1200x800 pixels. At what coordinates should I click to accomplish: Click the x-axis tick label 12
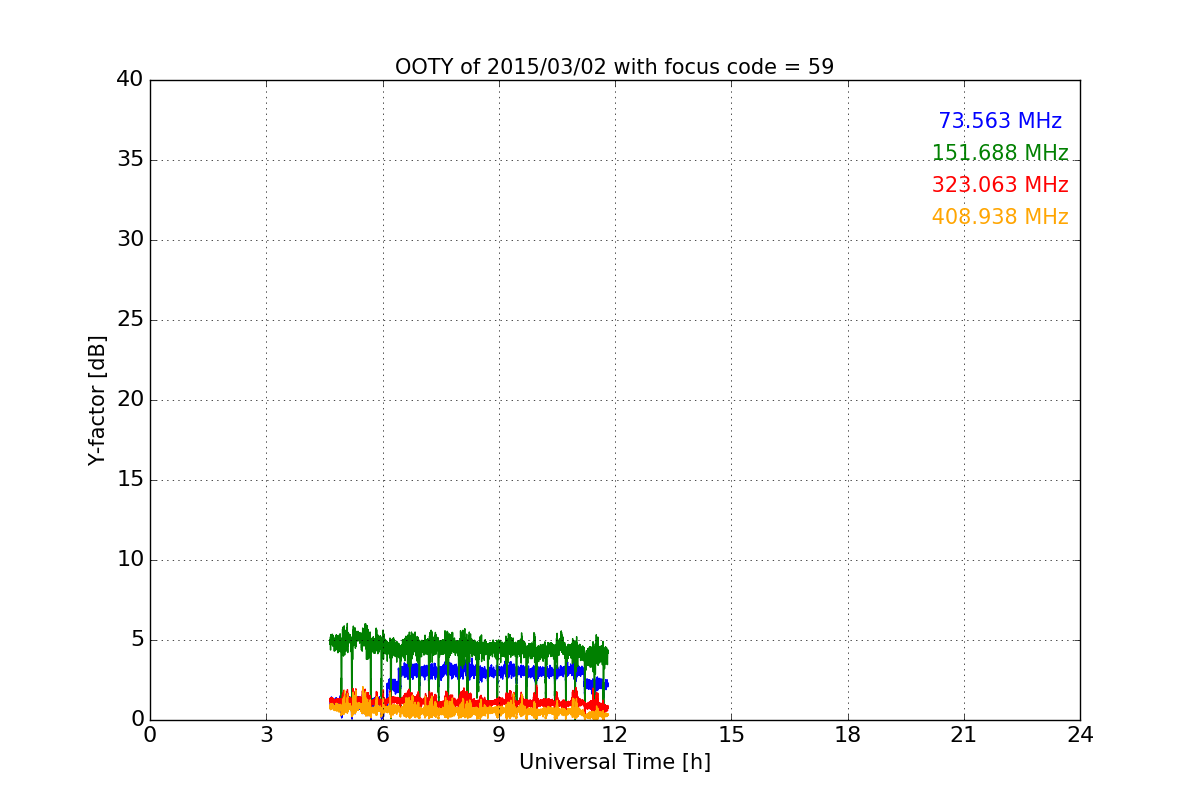[615, 735]
